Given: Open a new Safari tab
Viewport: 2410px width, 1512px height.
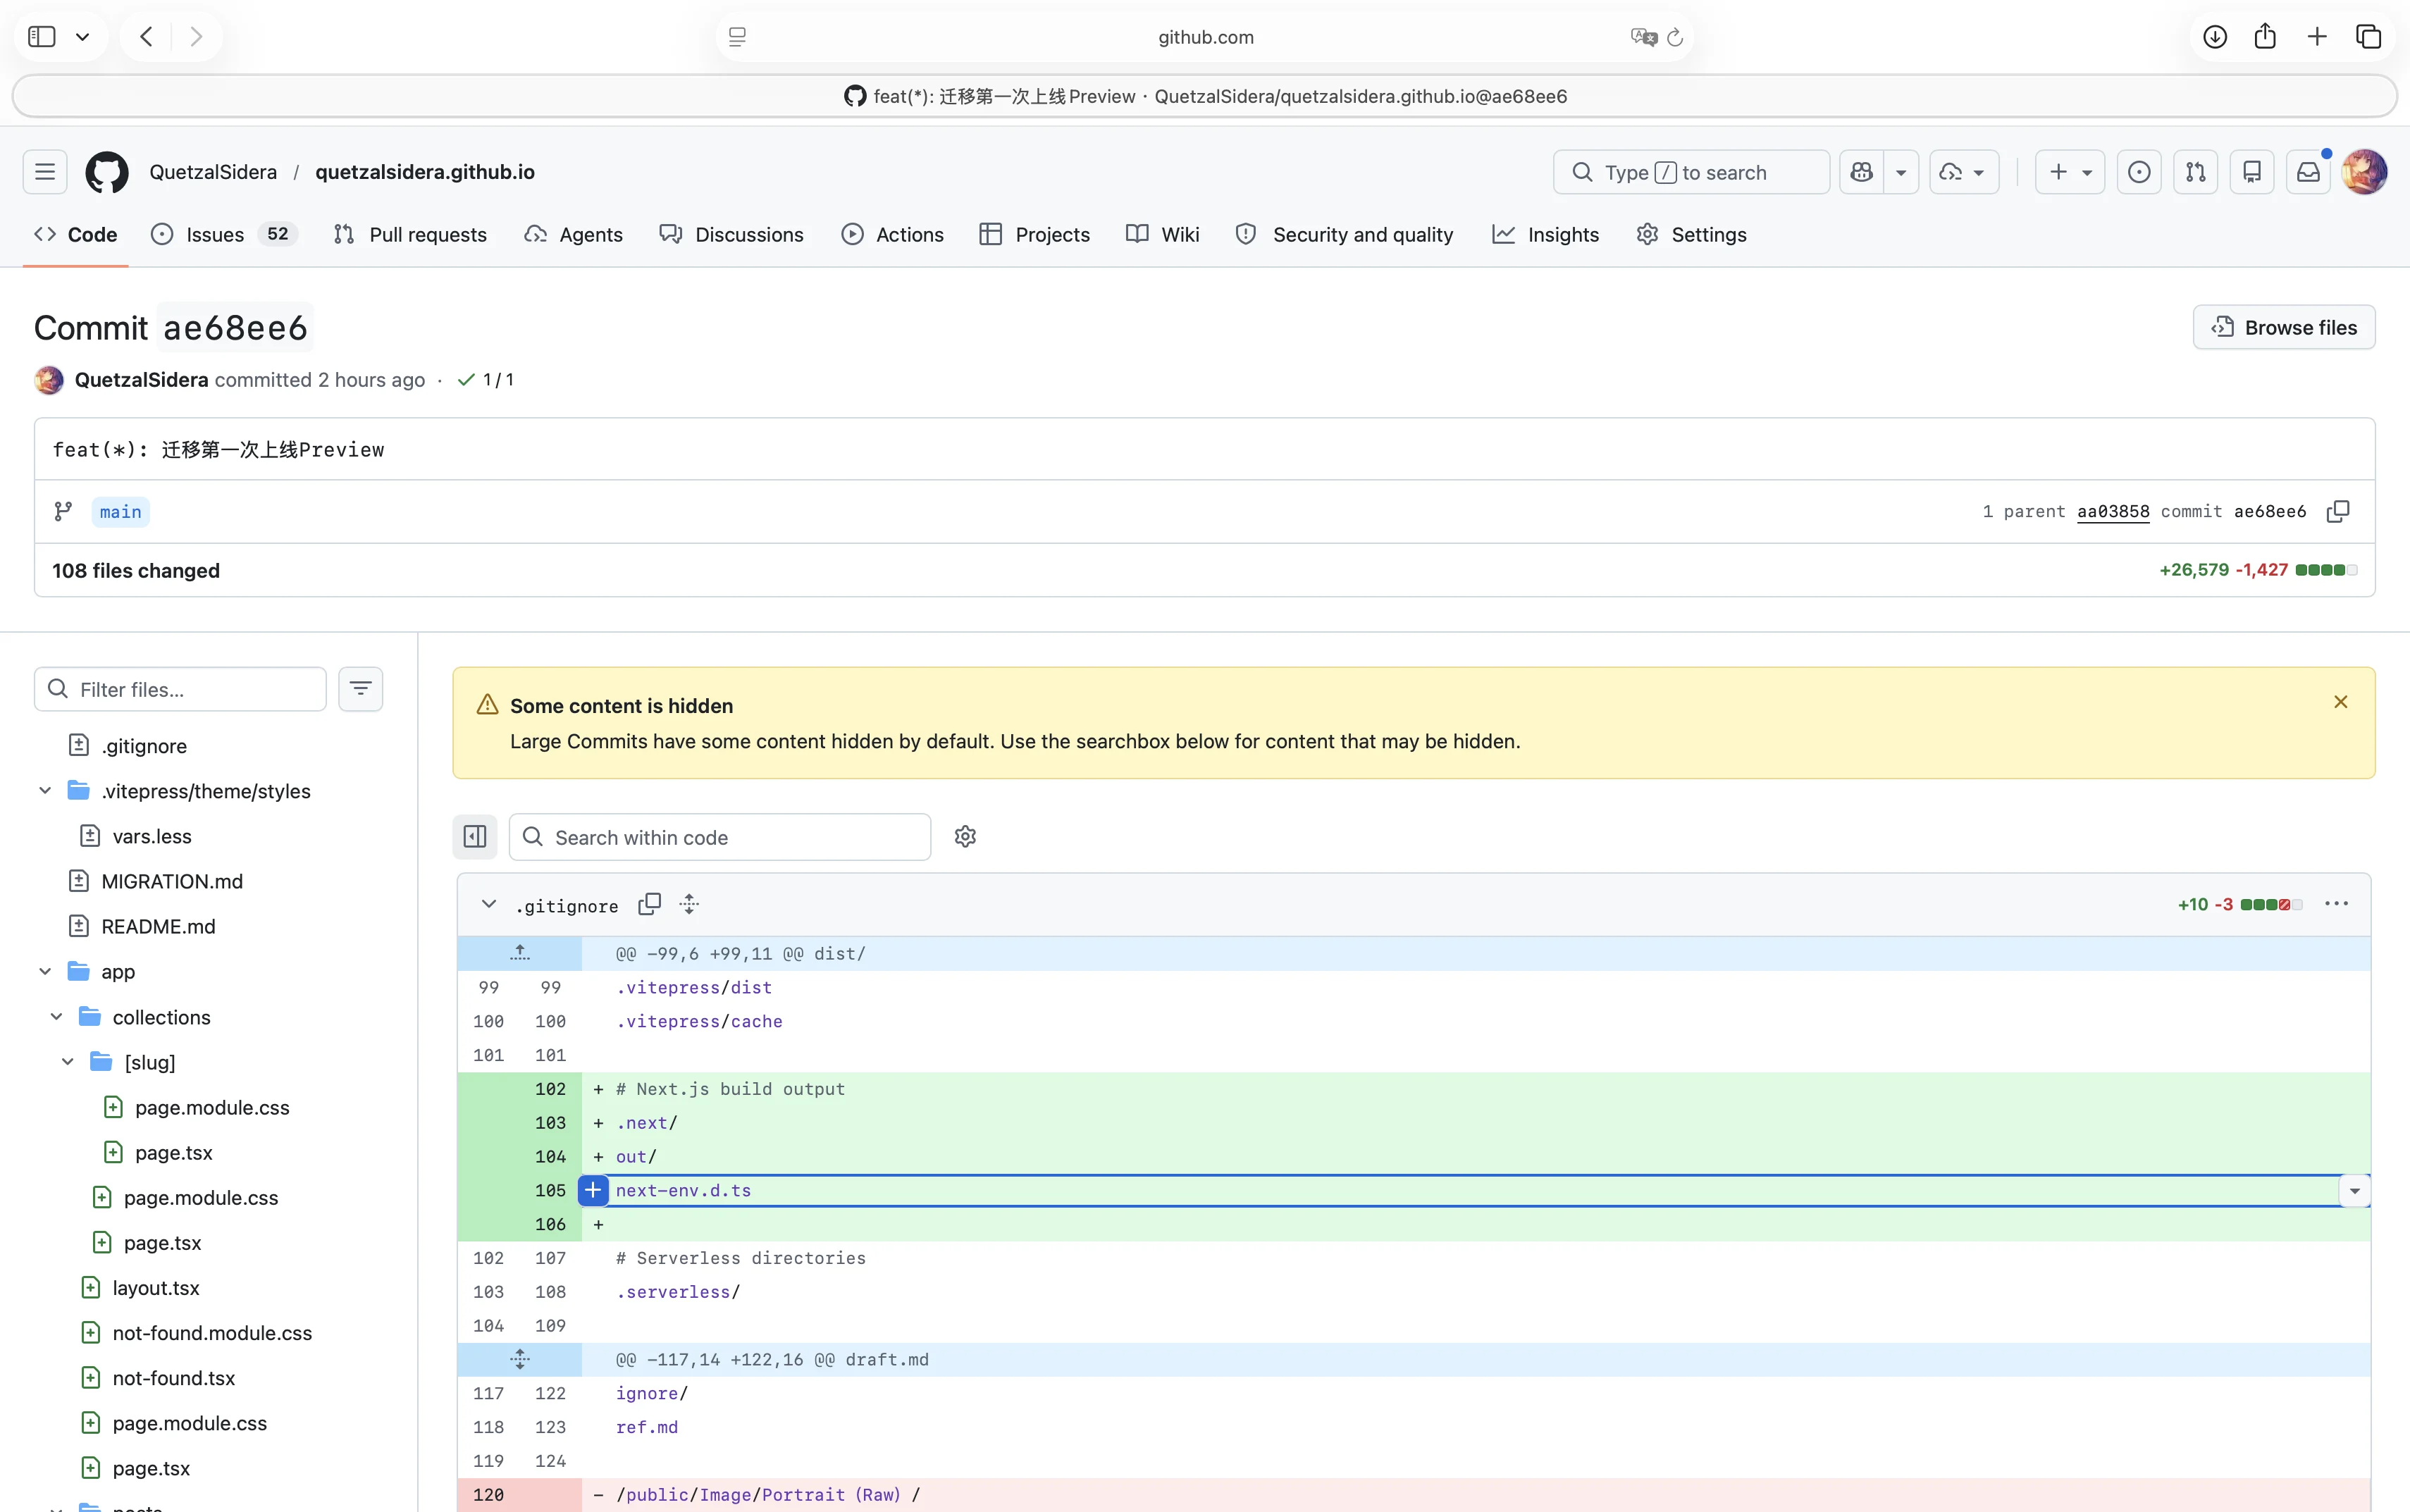Looking at the screenshot, I should pos(2317,37).
